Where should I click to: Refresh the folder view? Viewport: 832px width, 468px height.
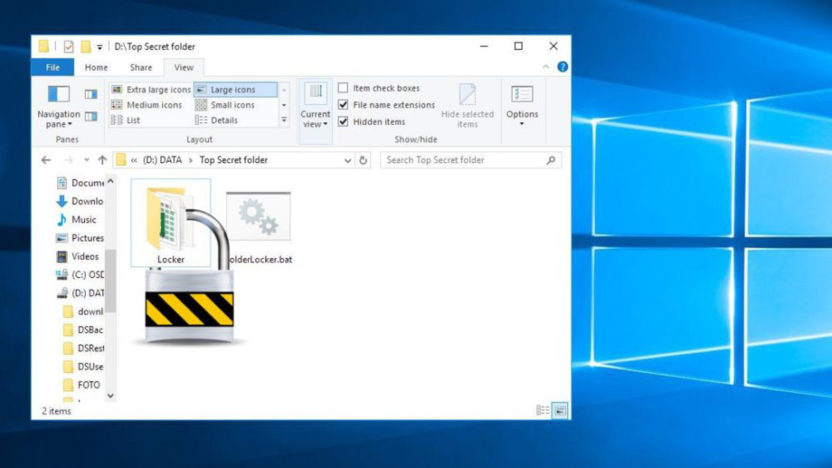tap(363, 160)
